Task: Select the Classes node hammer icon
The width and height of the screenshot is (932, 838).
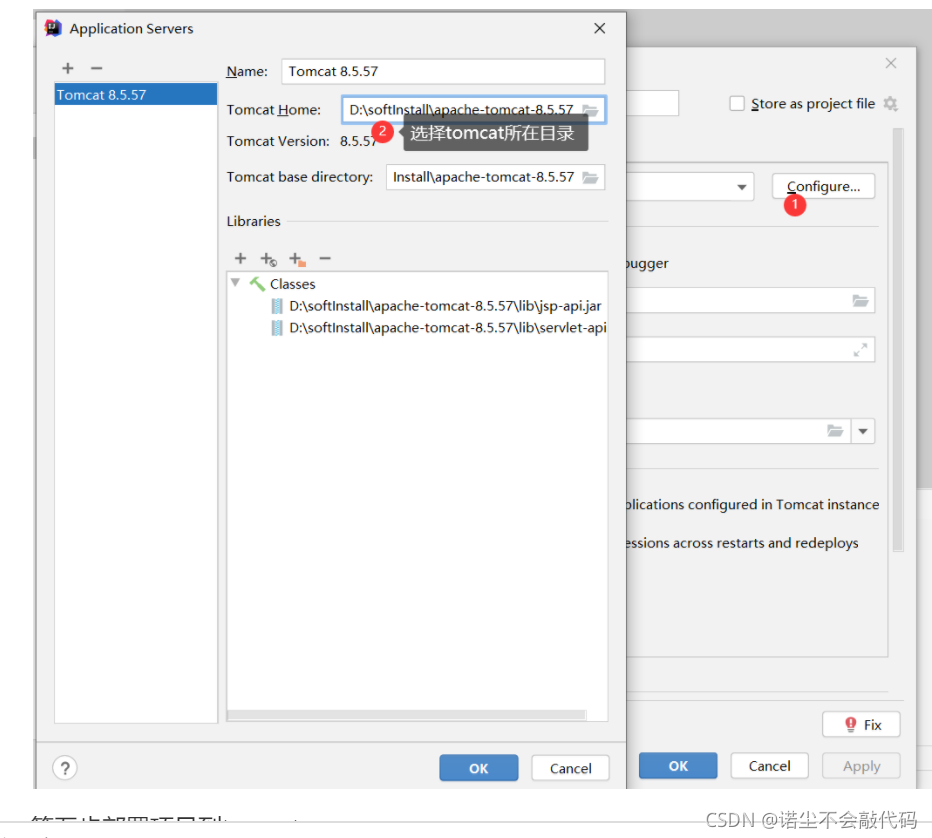Action: [257, 283]
